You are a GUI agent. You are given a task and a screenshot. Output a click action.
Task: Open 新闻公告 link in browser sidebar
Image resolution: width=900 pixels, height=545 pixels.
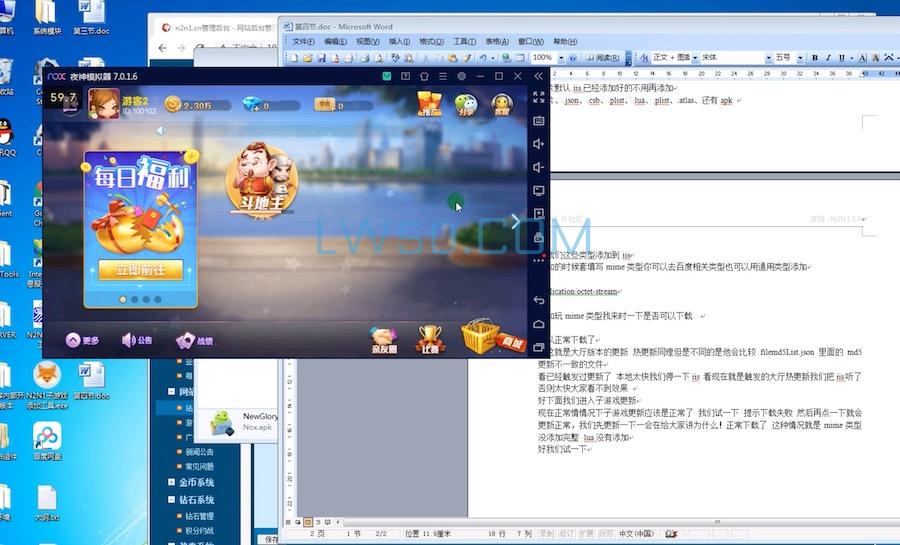coord(200,452)
